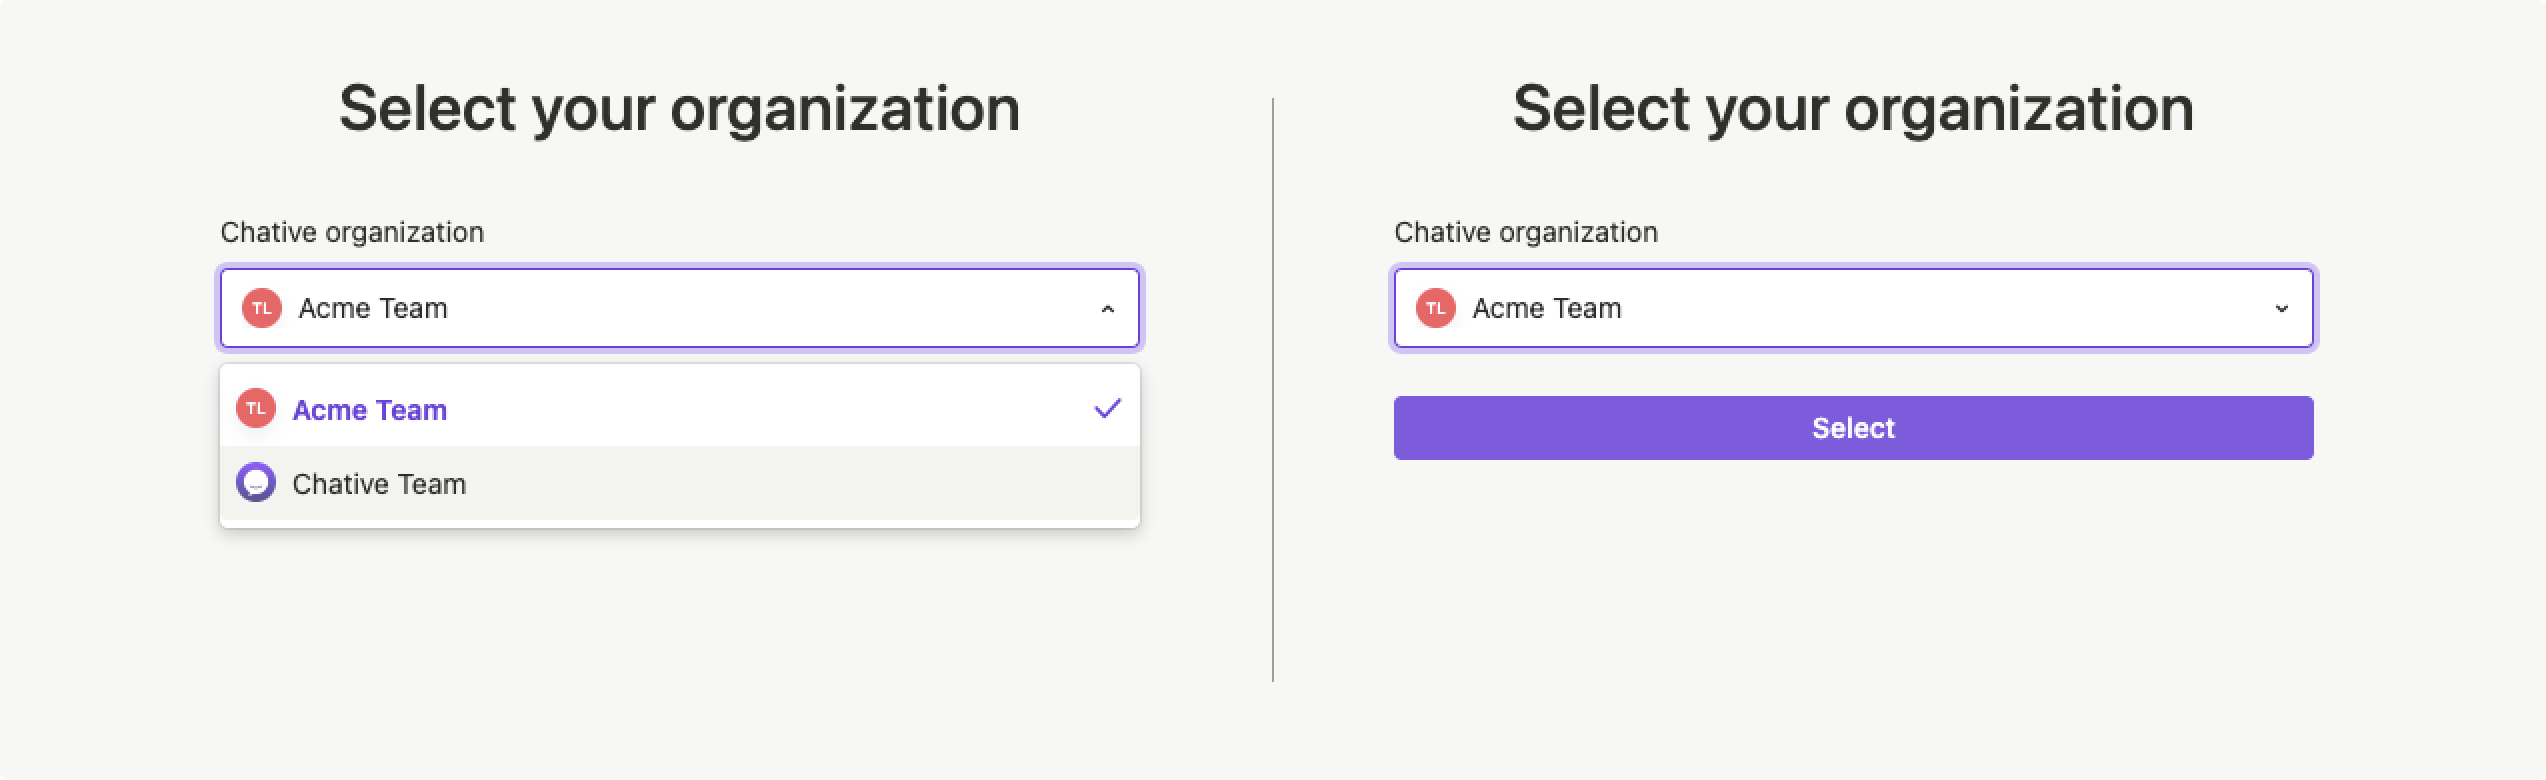Click the TL avatar icon in the right dropdown field
The image size is (2546, 780).
(1437, 308)
